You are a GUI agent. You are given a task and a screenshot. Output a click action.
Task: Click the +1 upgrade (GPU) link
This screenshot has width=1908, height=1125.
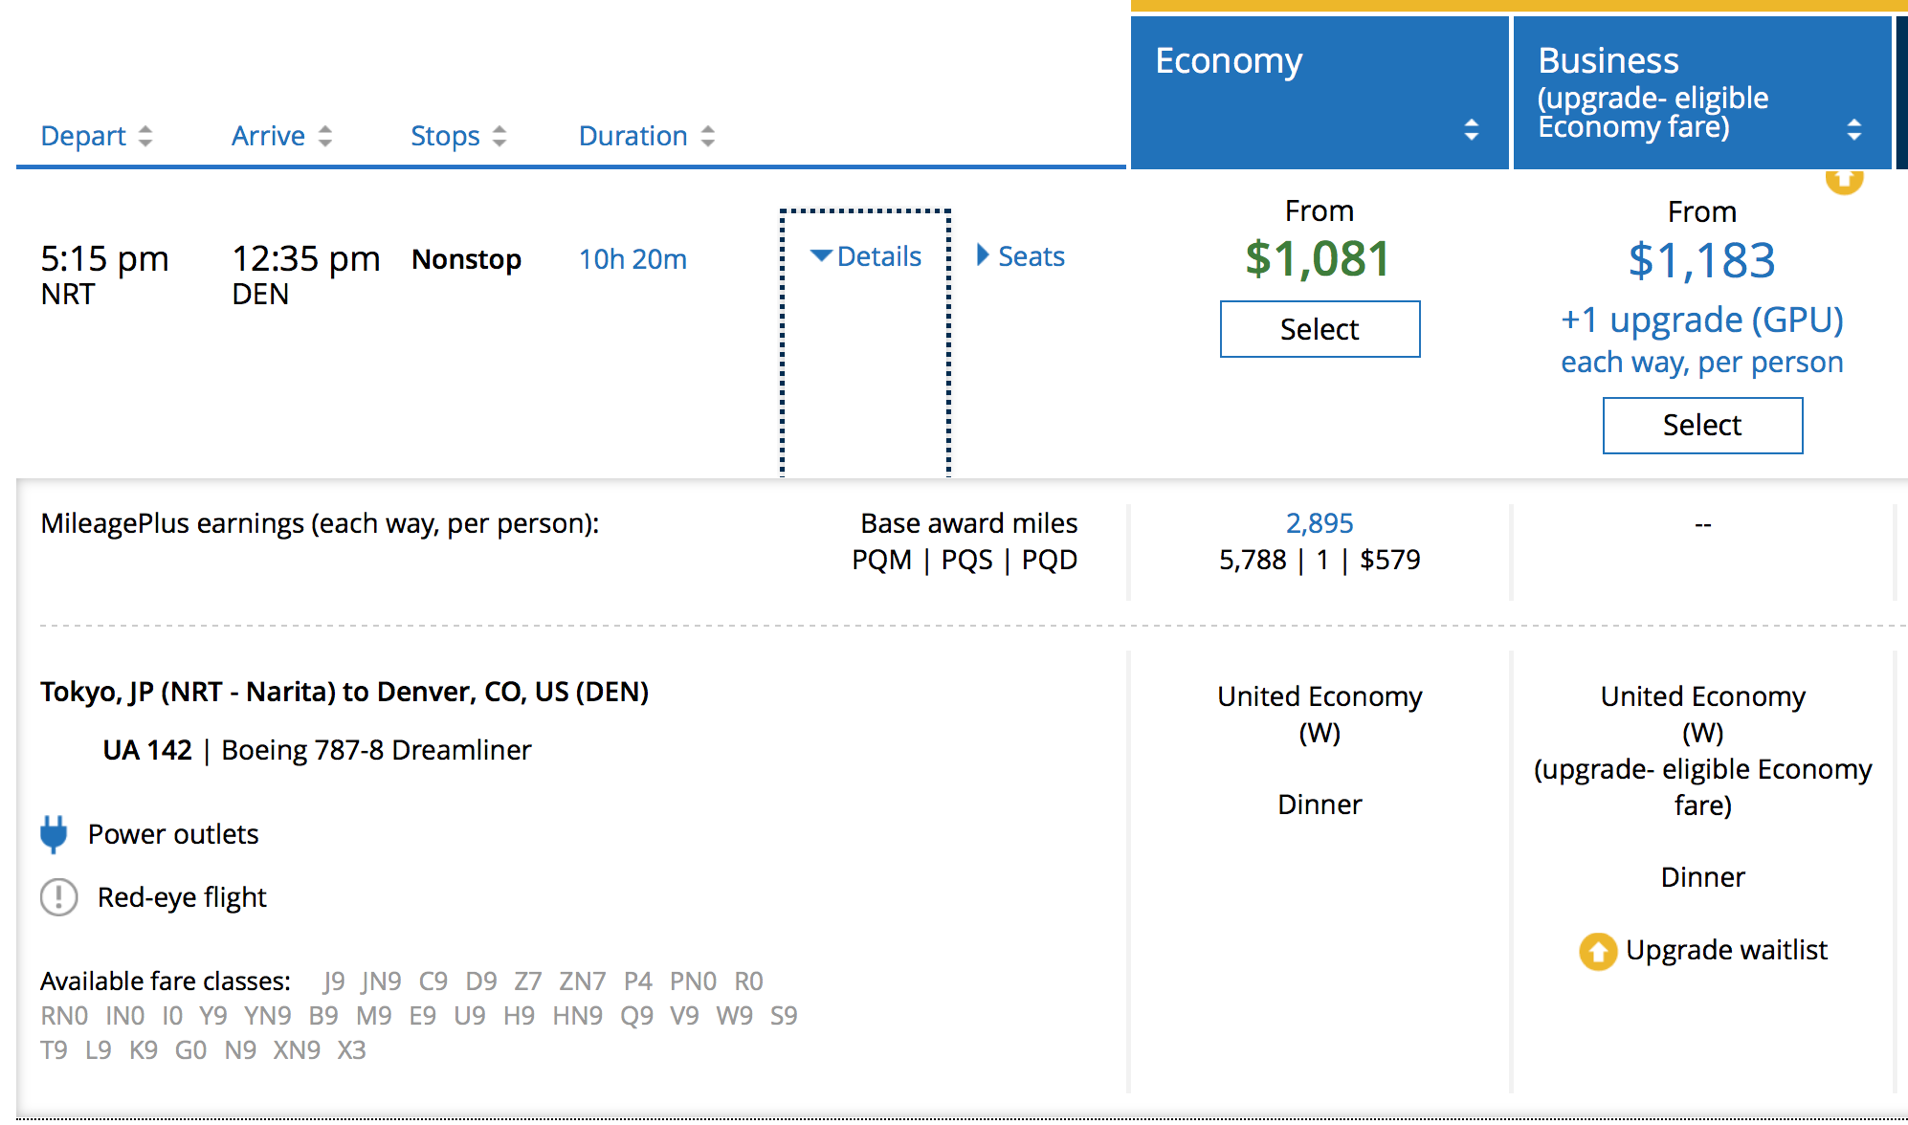1702,320
